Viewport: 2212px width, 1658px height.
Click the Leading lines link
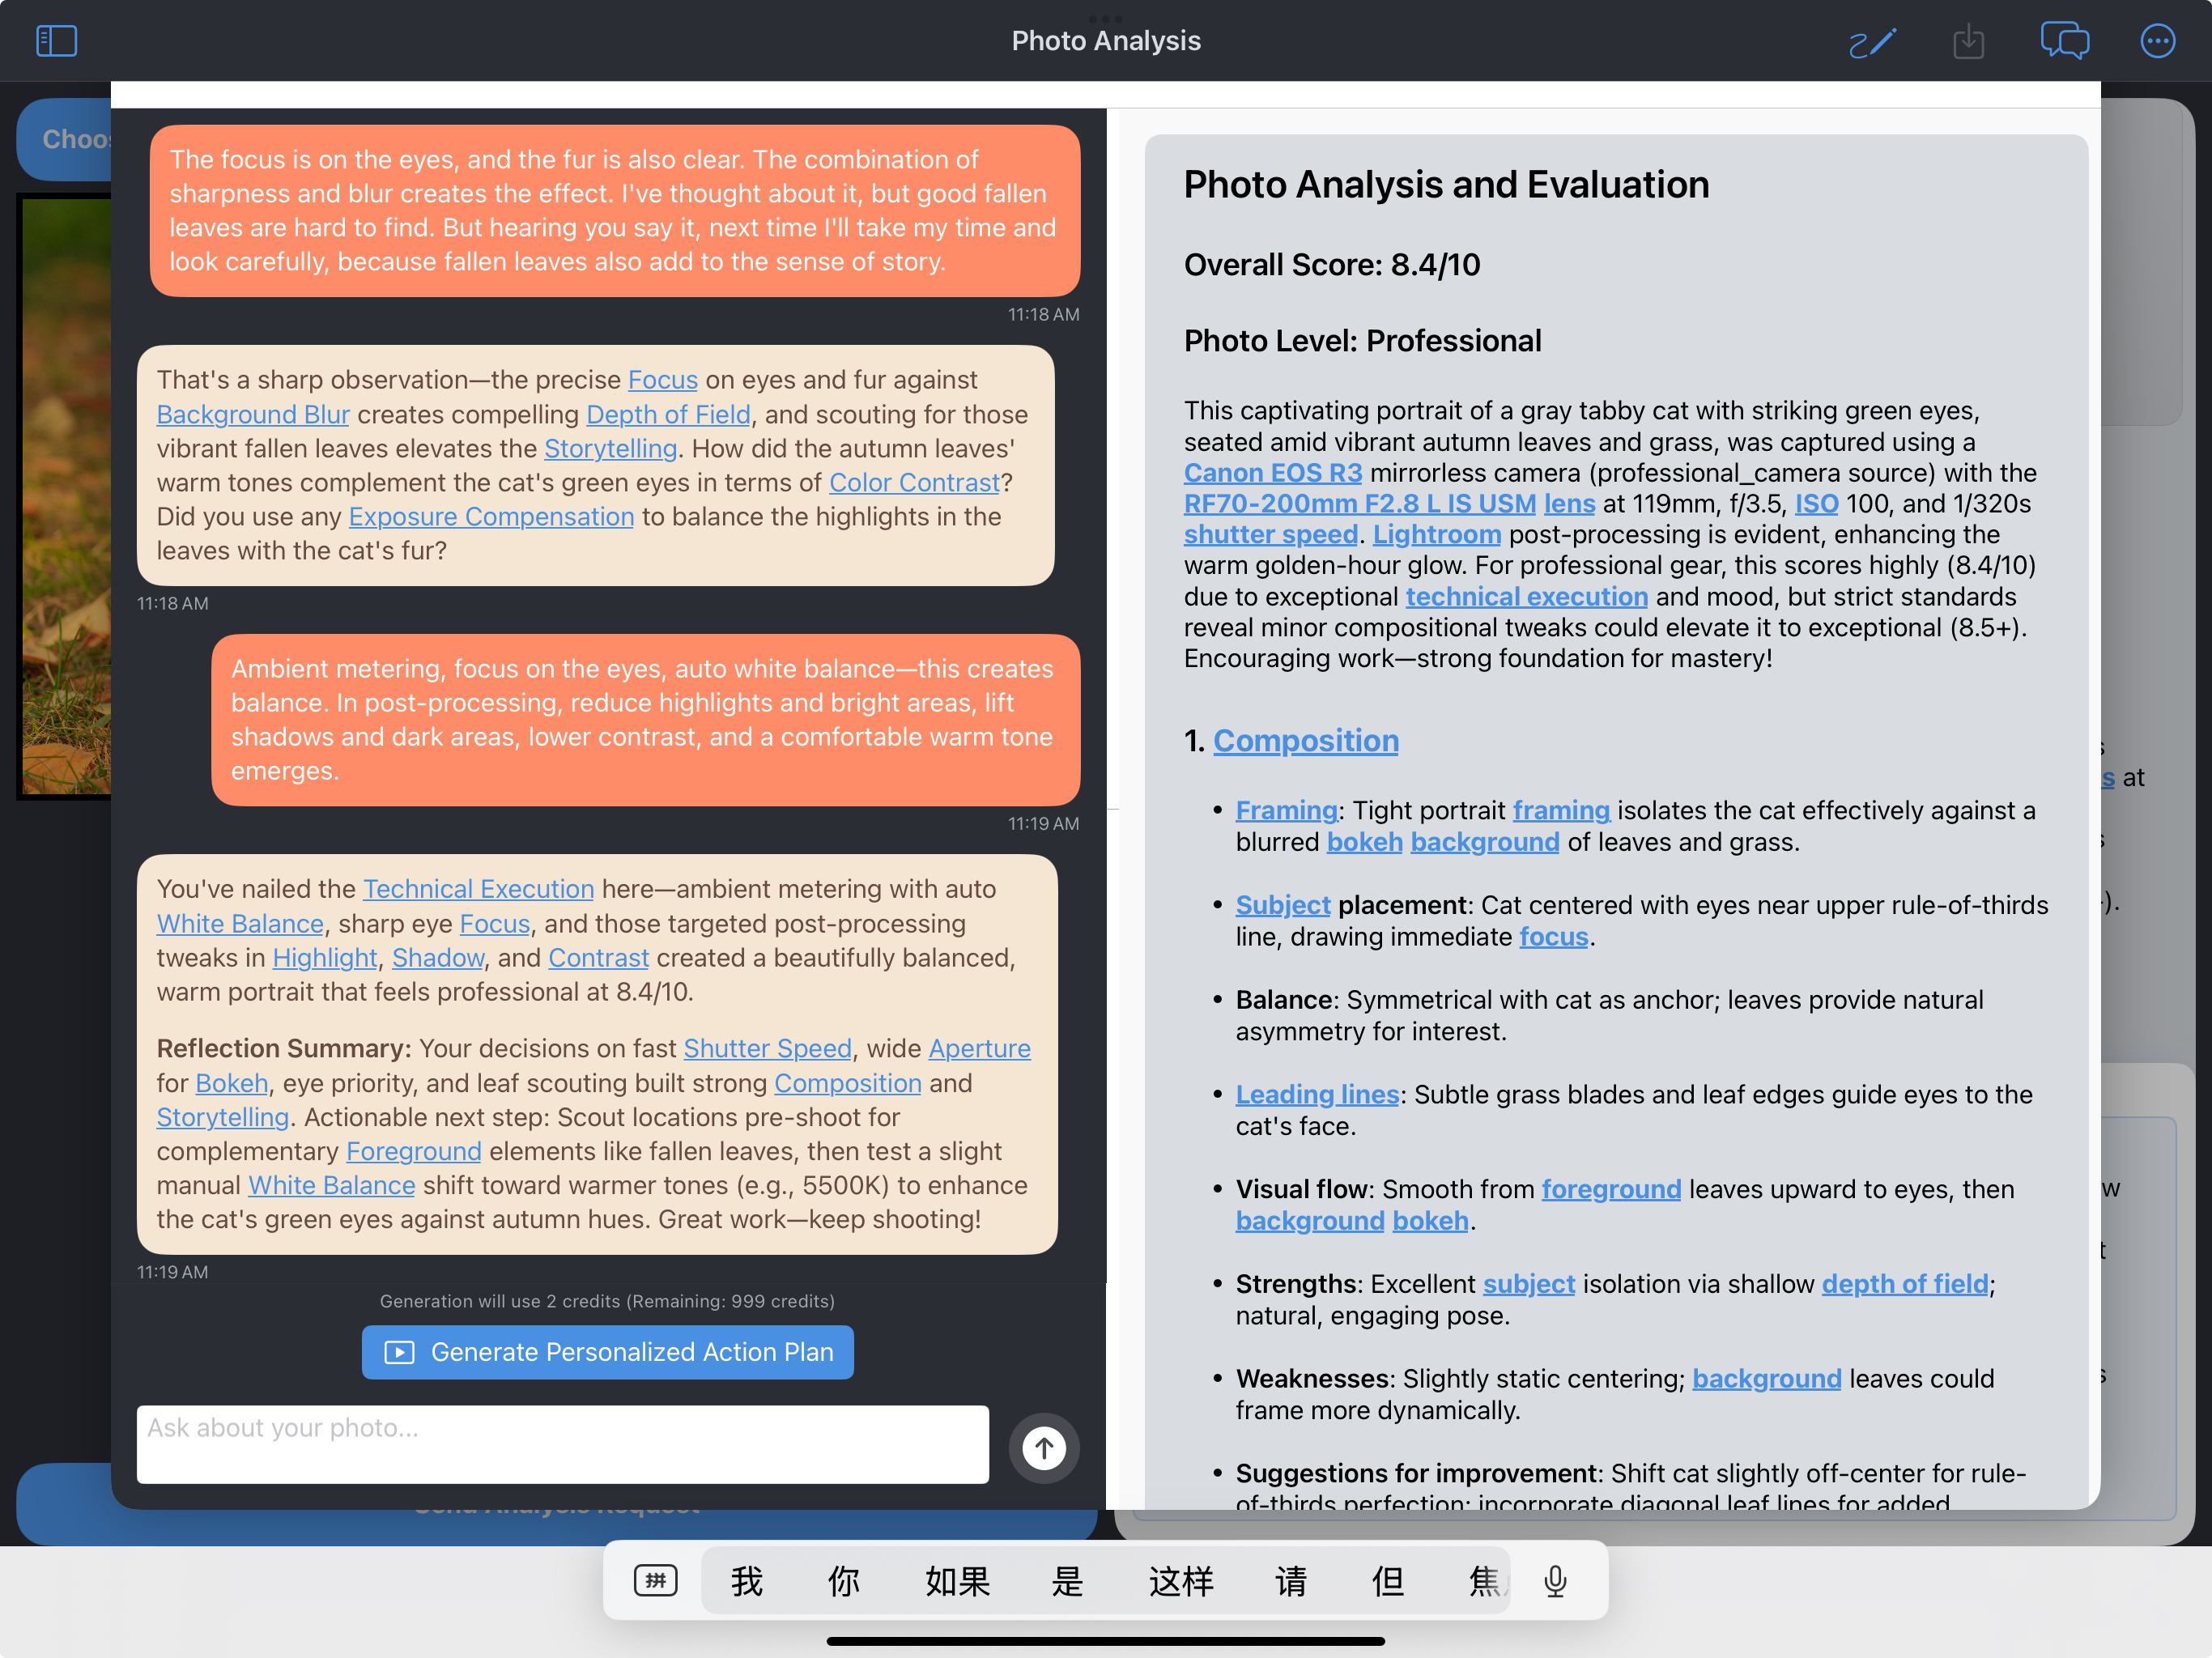[1317, 1095]
